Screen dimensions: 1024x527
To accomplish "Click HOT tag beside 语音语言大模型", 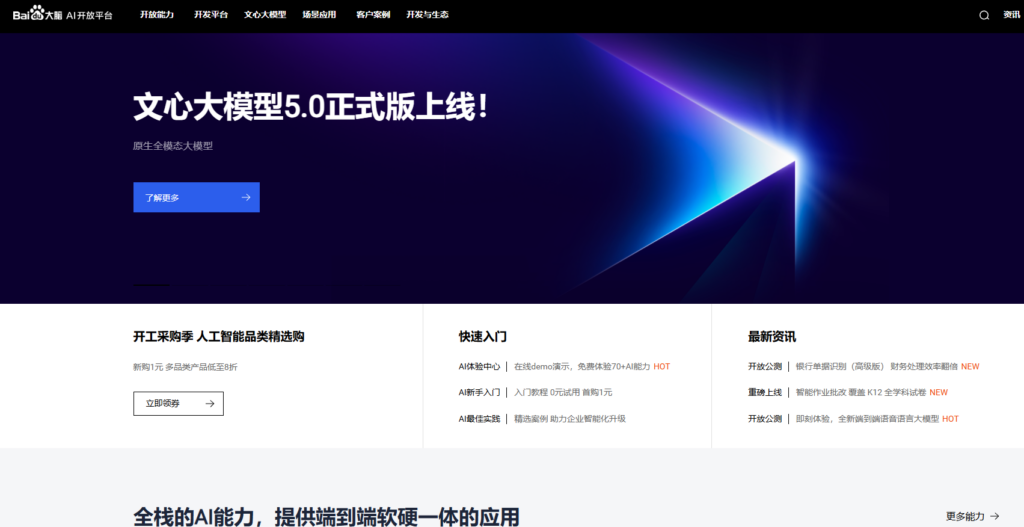I will tap(950, 419).
